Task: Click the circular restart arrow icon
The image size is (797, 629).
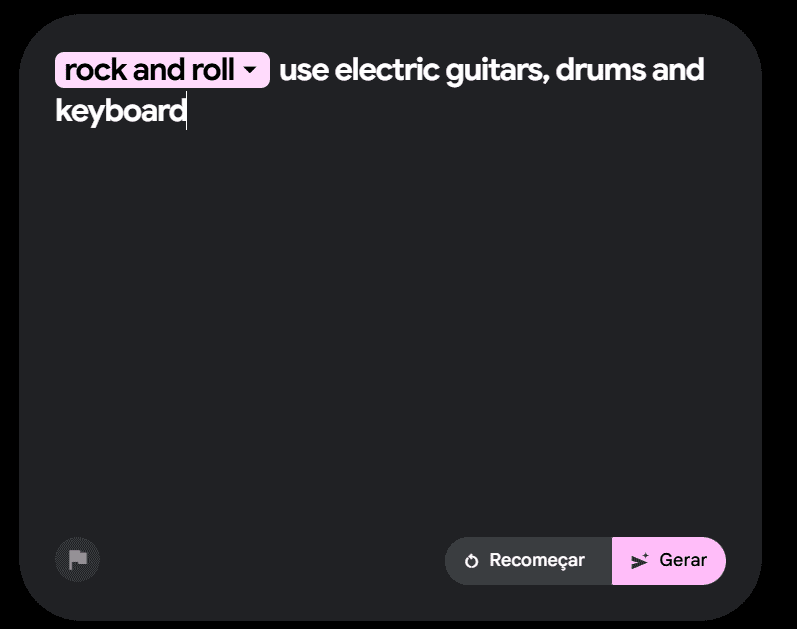Action: (472, 561)
